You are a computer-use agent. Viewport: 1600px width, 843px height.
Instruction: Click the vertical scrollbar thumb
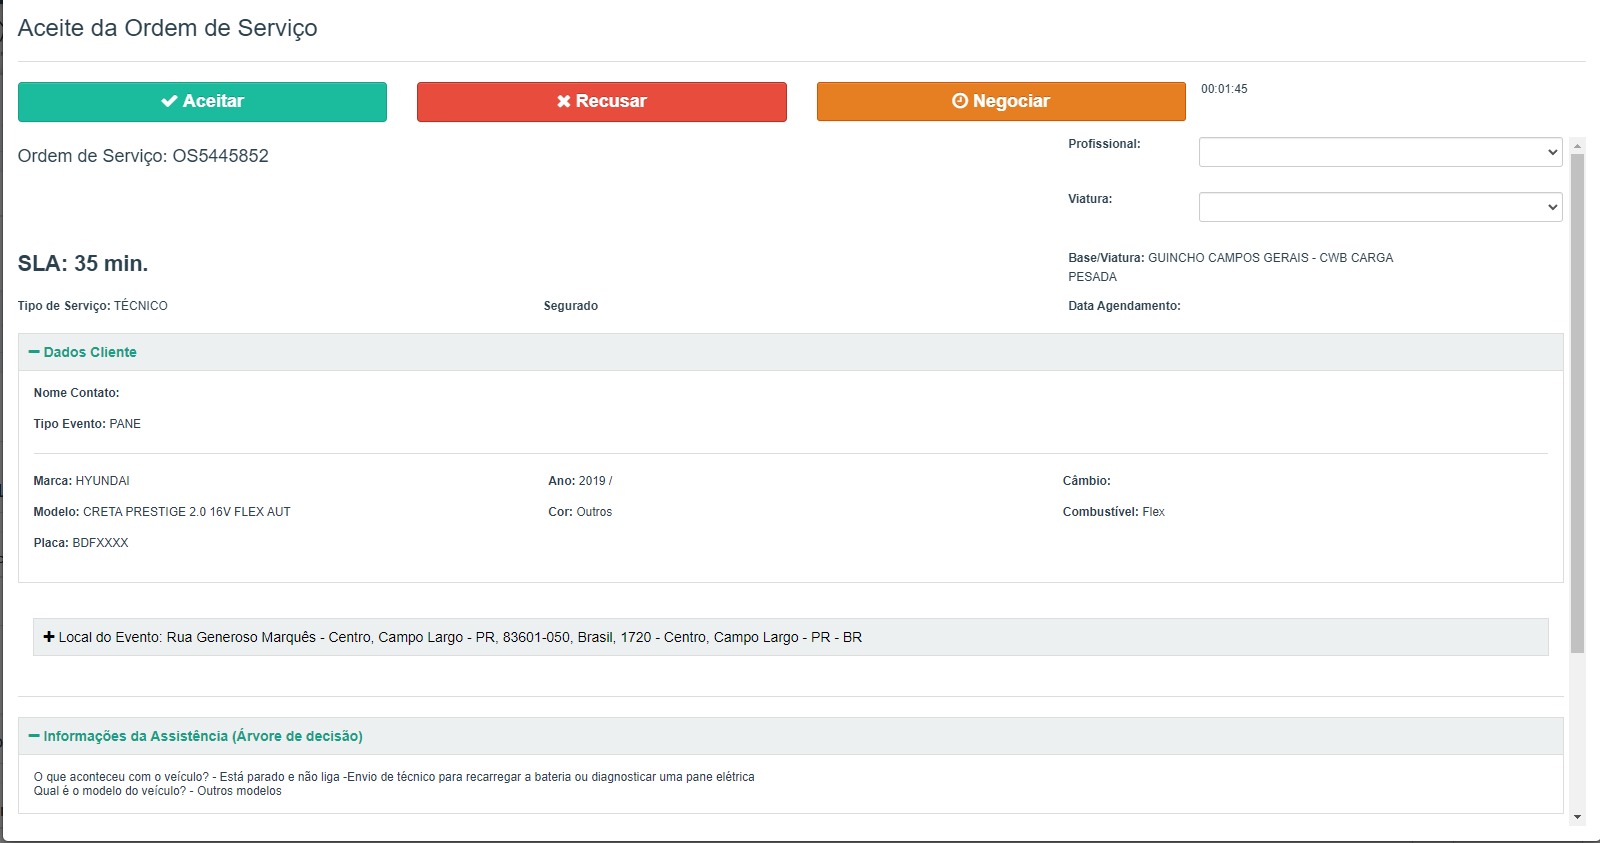[1577, 400]
